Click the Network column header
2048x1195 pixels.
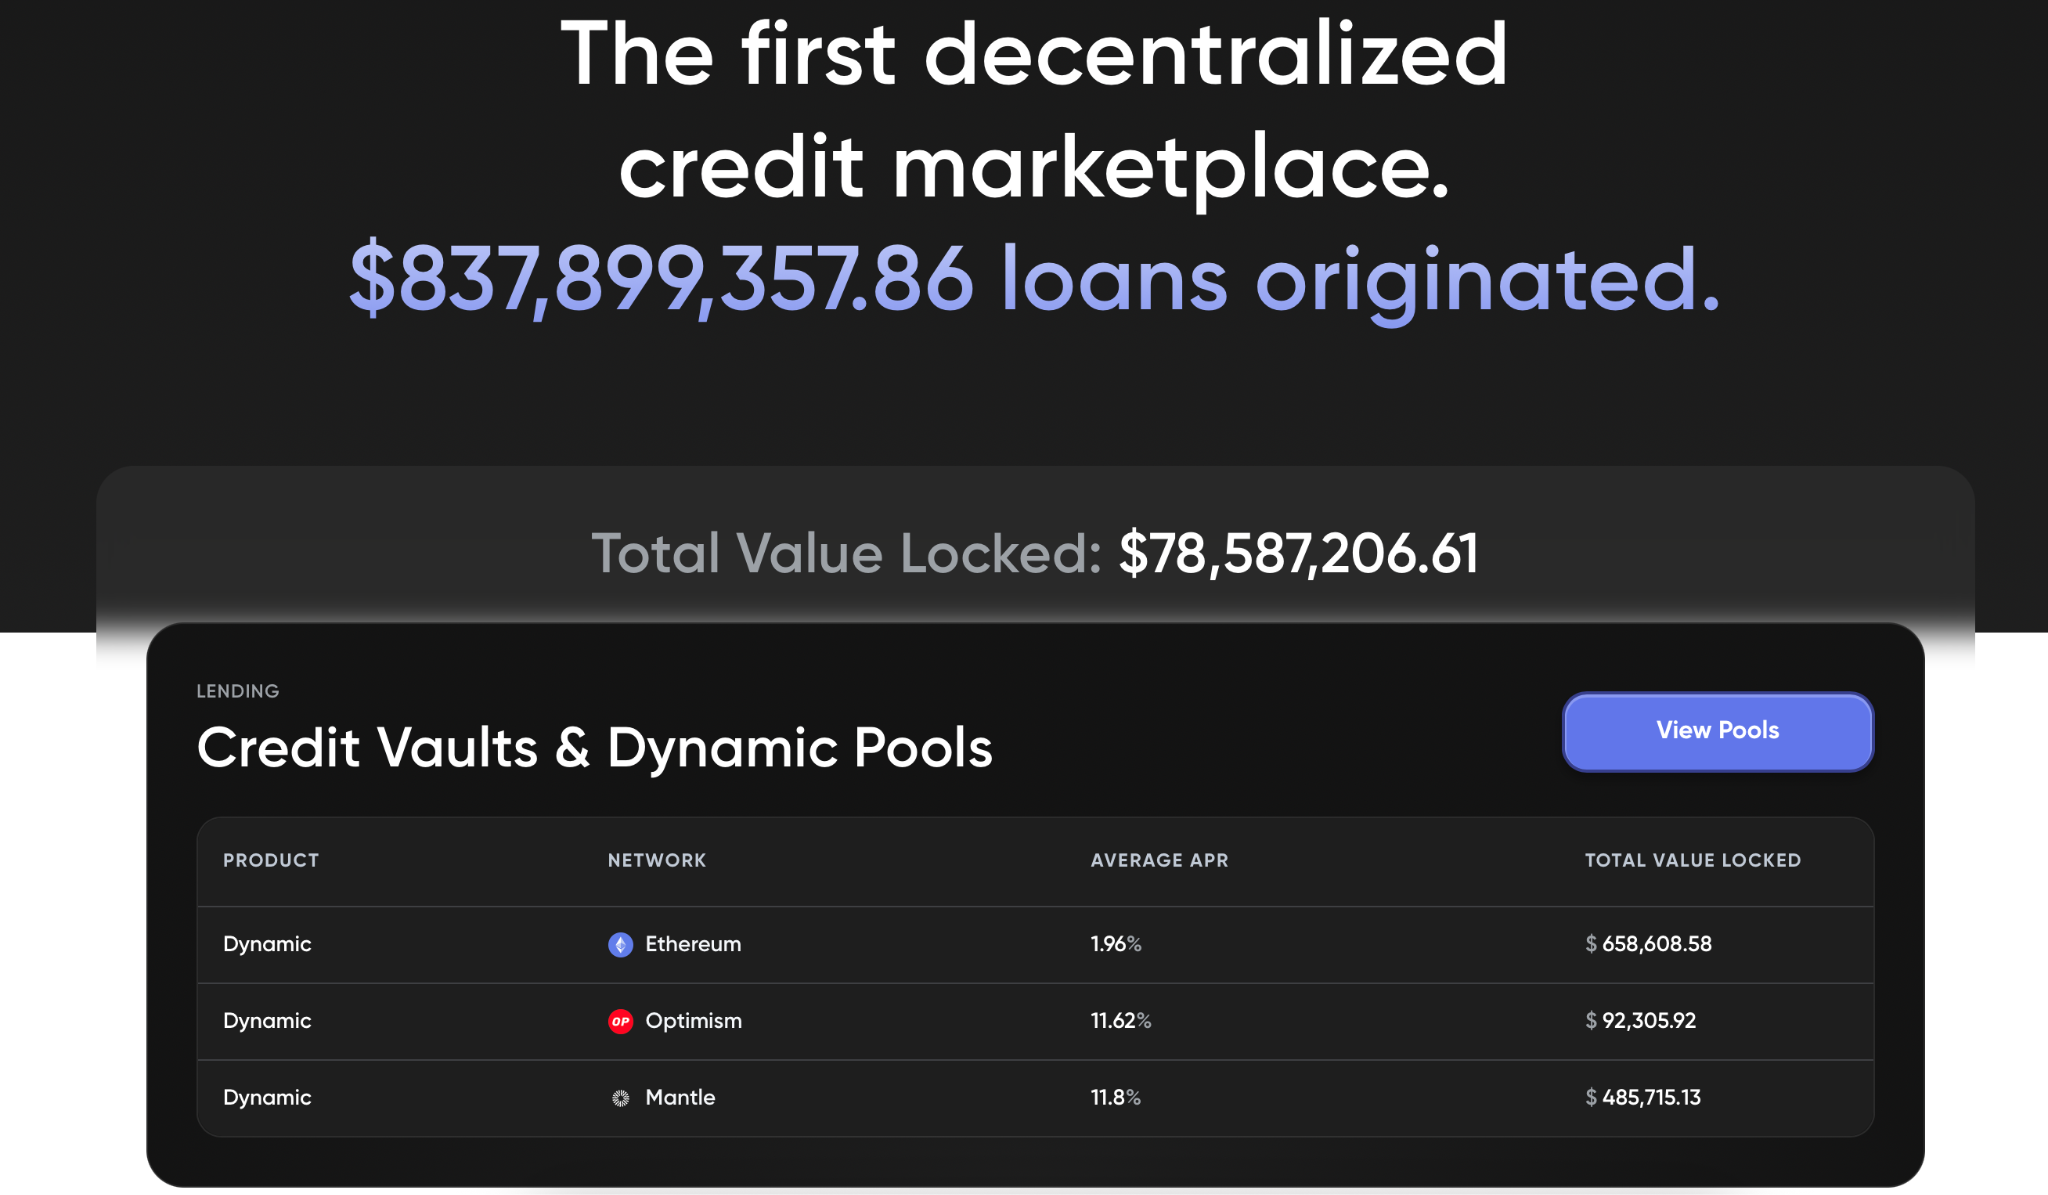pyautogui.click(x=656, y=860)
